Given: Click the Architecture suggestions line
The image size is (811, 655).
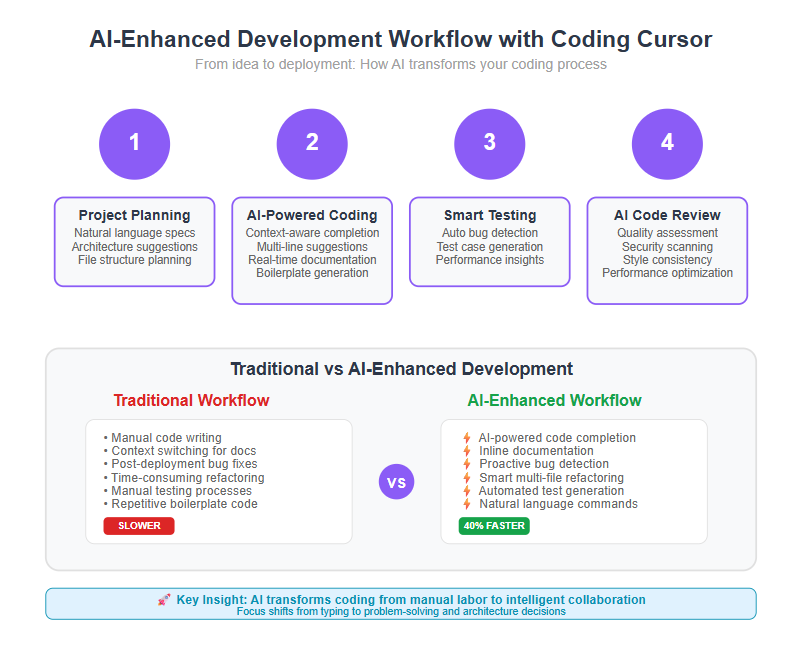Looking at the screenshot, I should [134, 247].
